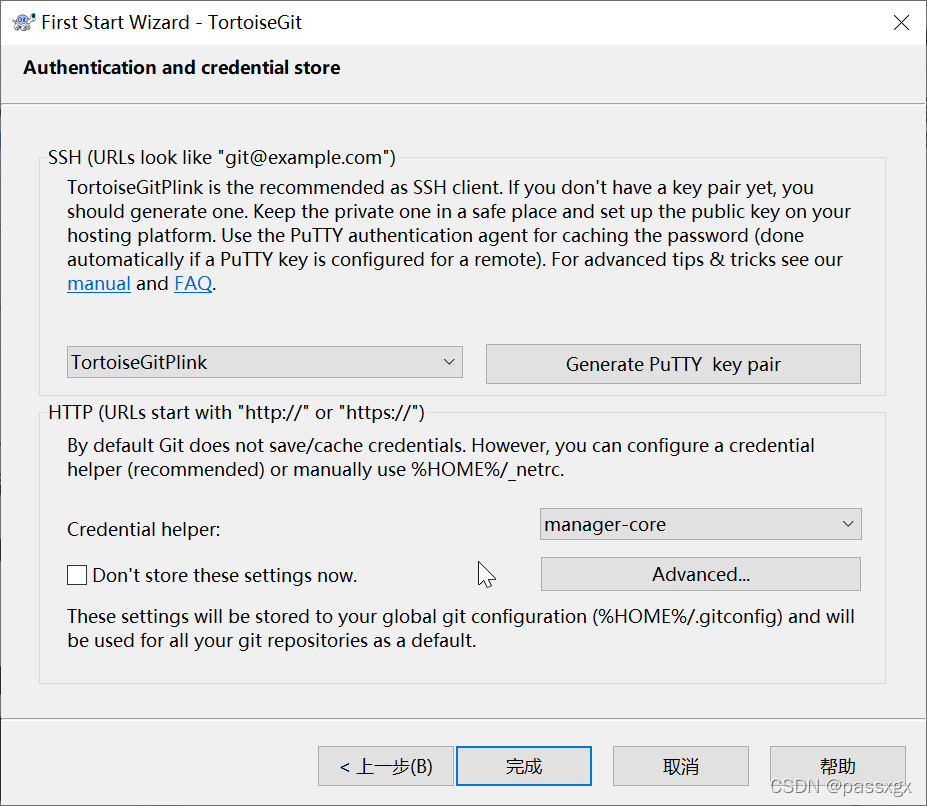The height and width of the screenshot is (806, 927).
Task: Open the TortoiseGitPlink SSH client dropdown
Action: click(x=265, y=362)
